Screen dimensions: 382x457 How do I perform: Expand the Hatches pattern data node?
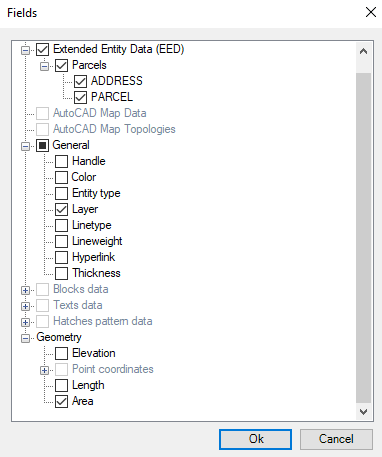coord(25,322)
